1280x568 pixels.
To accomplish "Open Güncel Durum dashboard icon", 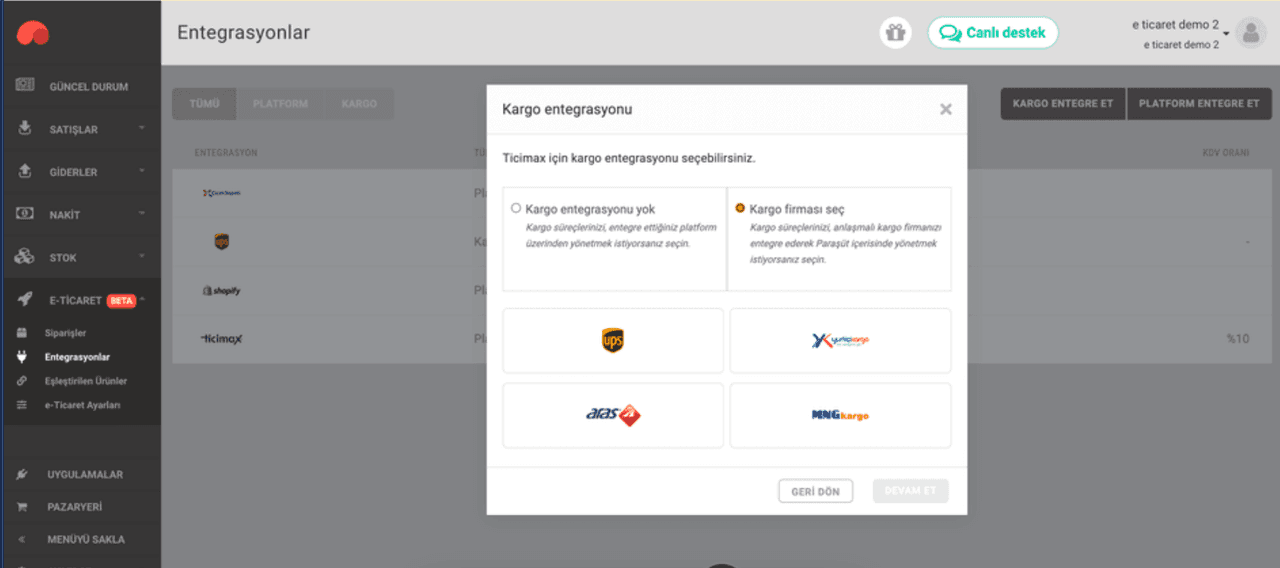I will [x=25, y=86].
